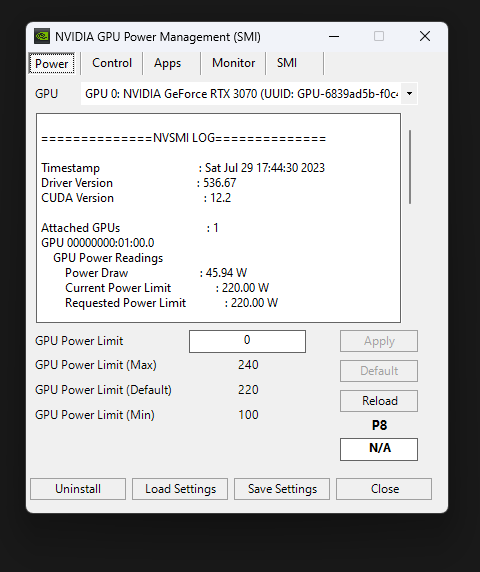Click the GPU Power Limit input field

tap(247, 341)
